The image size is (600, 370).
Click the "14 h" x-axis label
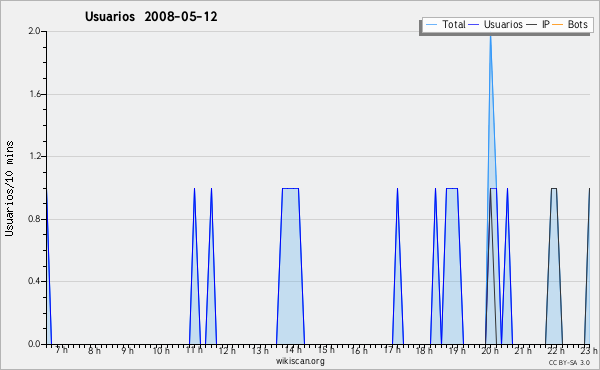pyautogui.click(x=293, y=350)
